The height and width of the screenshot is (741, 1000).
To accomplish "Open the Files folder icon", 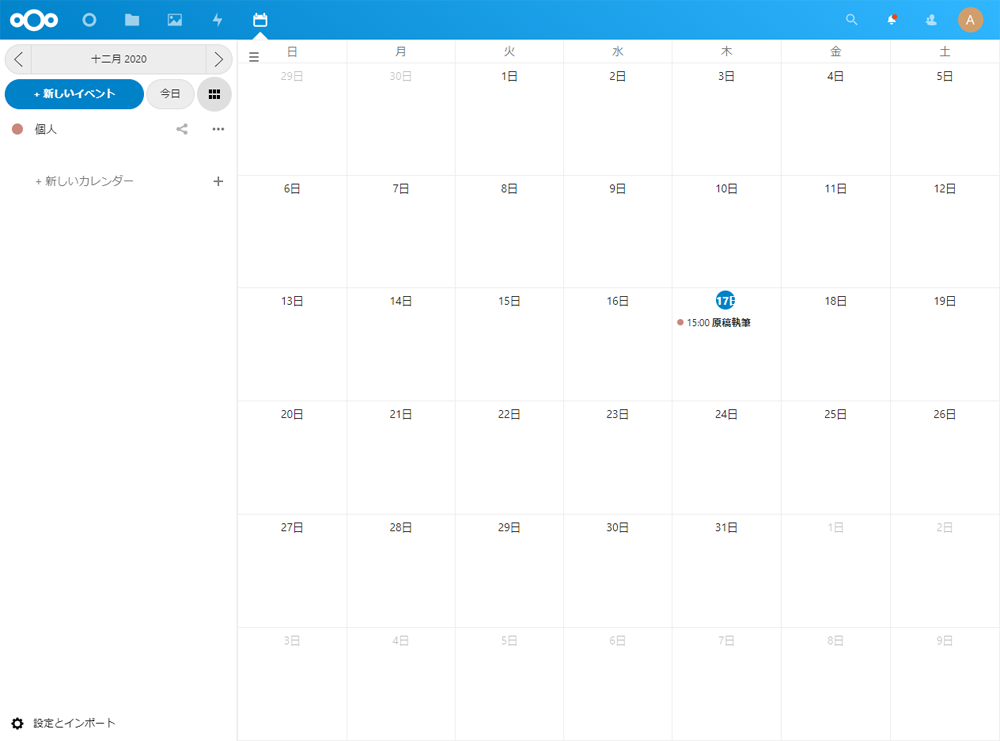I will click(132, 20).
